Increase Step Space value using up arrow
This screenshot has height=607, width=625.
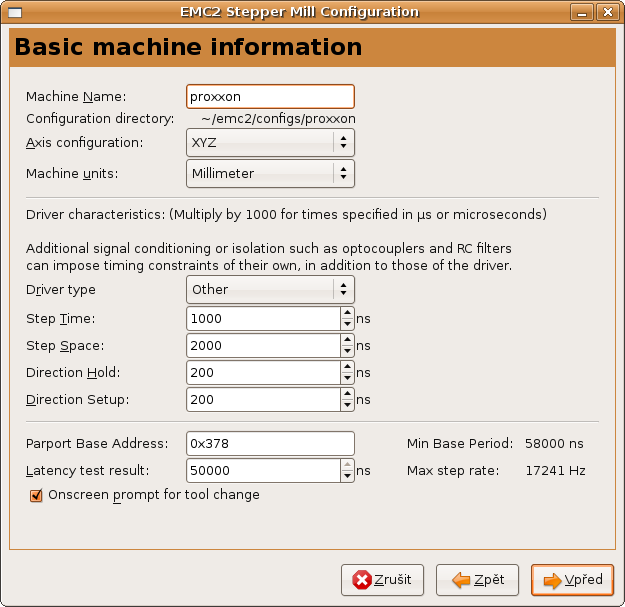[x=347, y=340]
